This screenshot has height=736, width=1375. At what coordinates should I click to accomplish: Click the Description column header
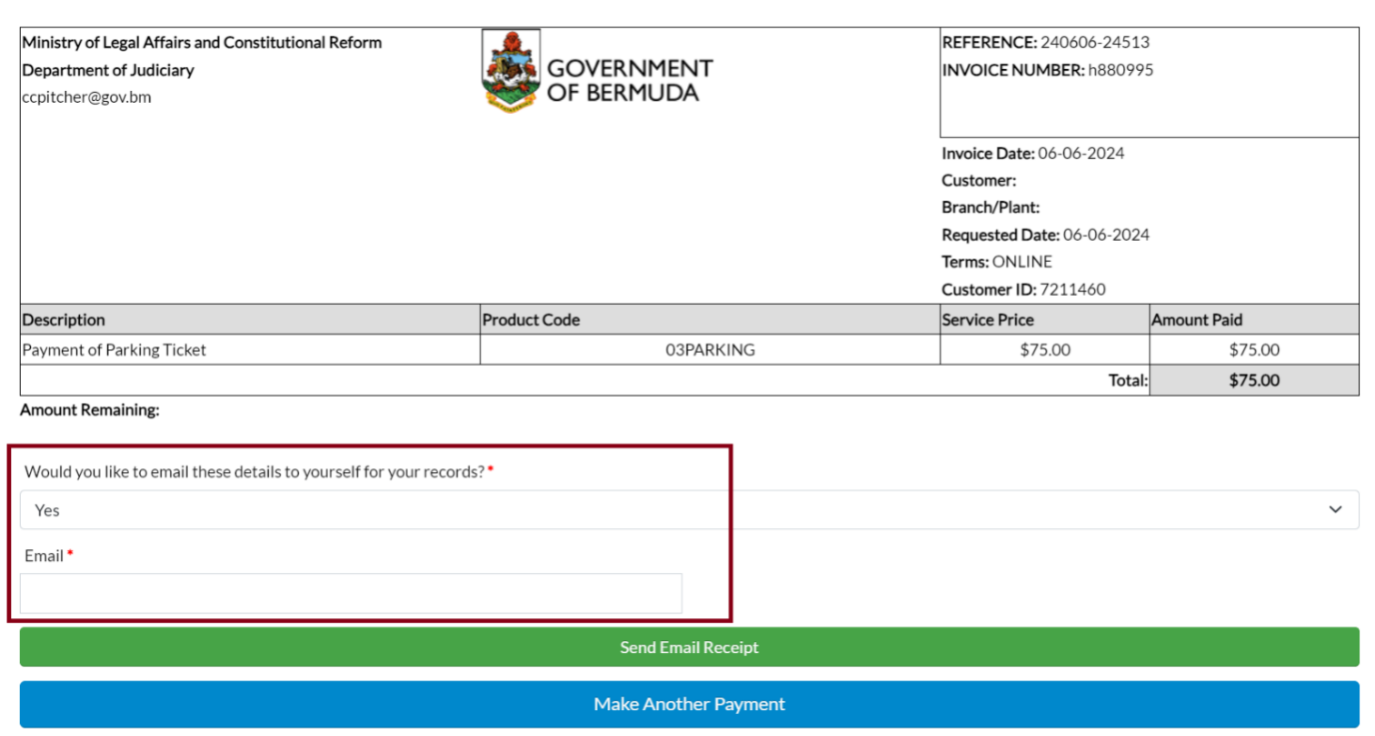tap(64, 320)
